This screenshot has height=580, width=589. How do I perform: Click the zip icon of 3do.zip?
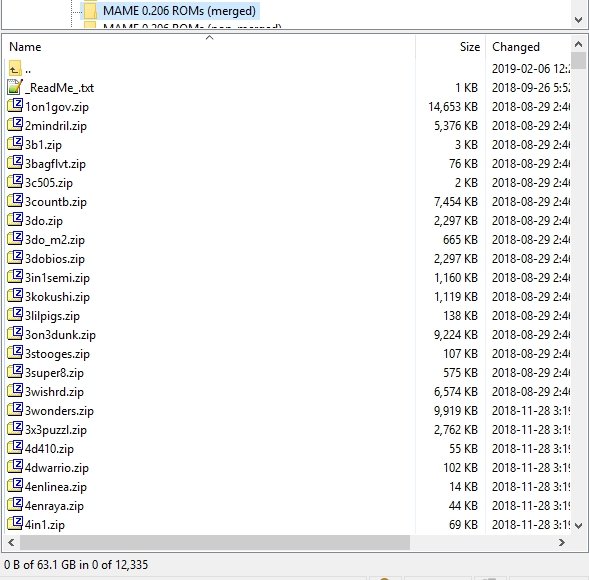(x=15, y=219)
